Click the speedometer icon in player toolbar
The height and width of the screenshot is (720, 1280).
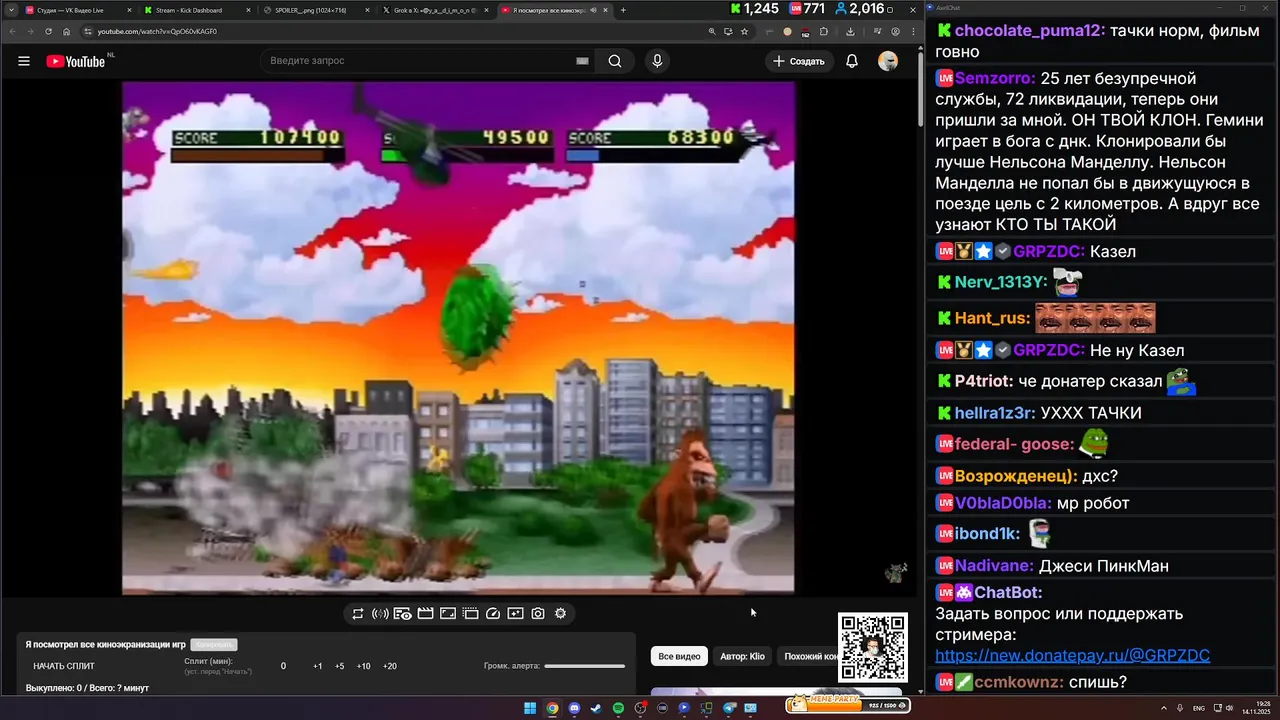[x=493, y=613]
